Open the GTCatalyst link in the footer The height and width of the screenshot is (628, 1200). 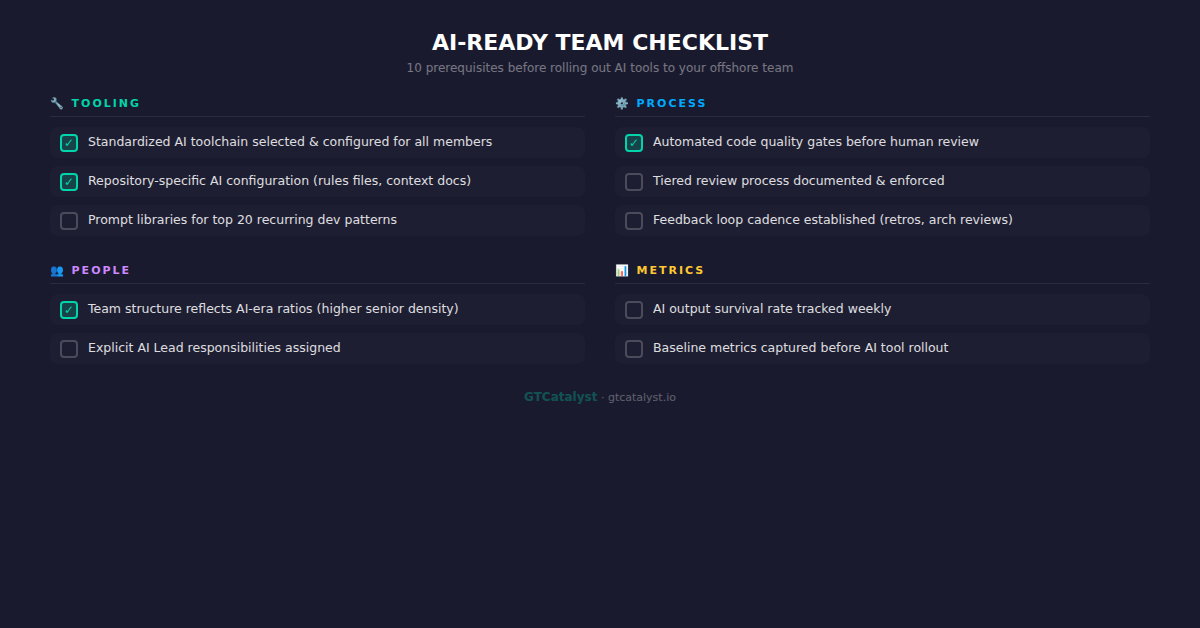(x=560, y=396)
